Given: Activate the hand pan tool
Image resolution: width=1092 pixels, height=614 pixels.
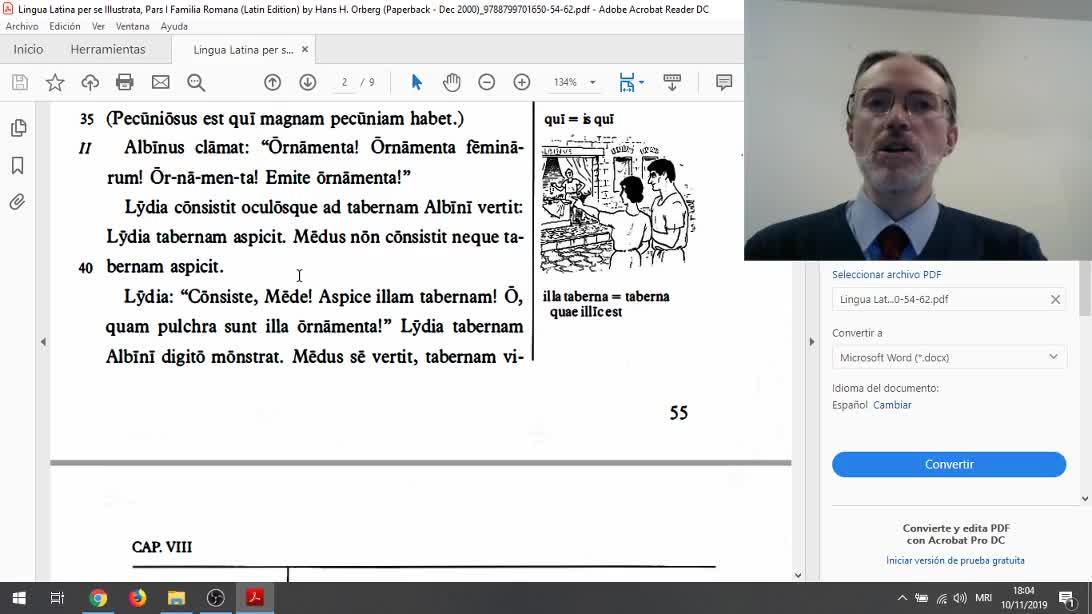Looking at the screenshot, I should [x=451, y=82].
